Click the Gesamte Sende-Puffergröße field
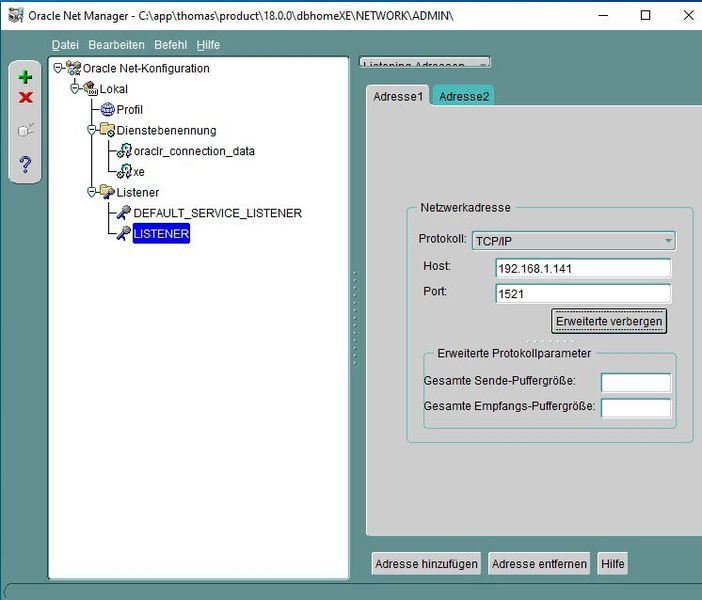 636,383
